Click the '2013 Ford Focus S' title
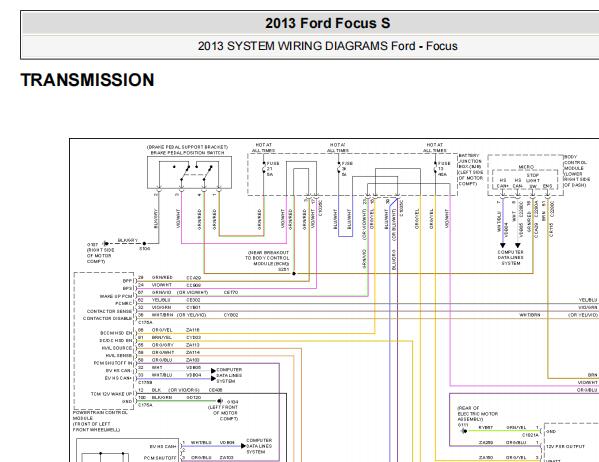The image size is (599, 462). click(328, 23)
